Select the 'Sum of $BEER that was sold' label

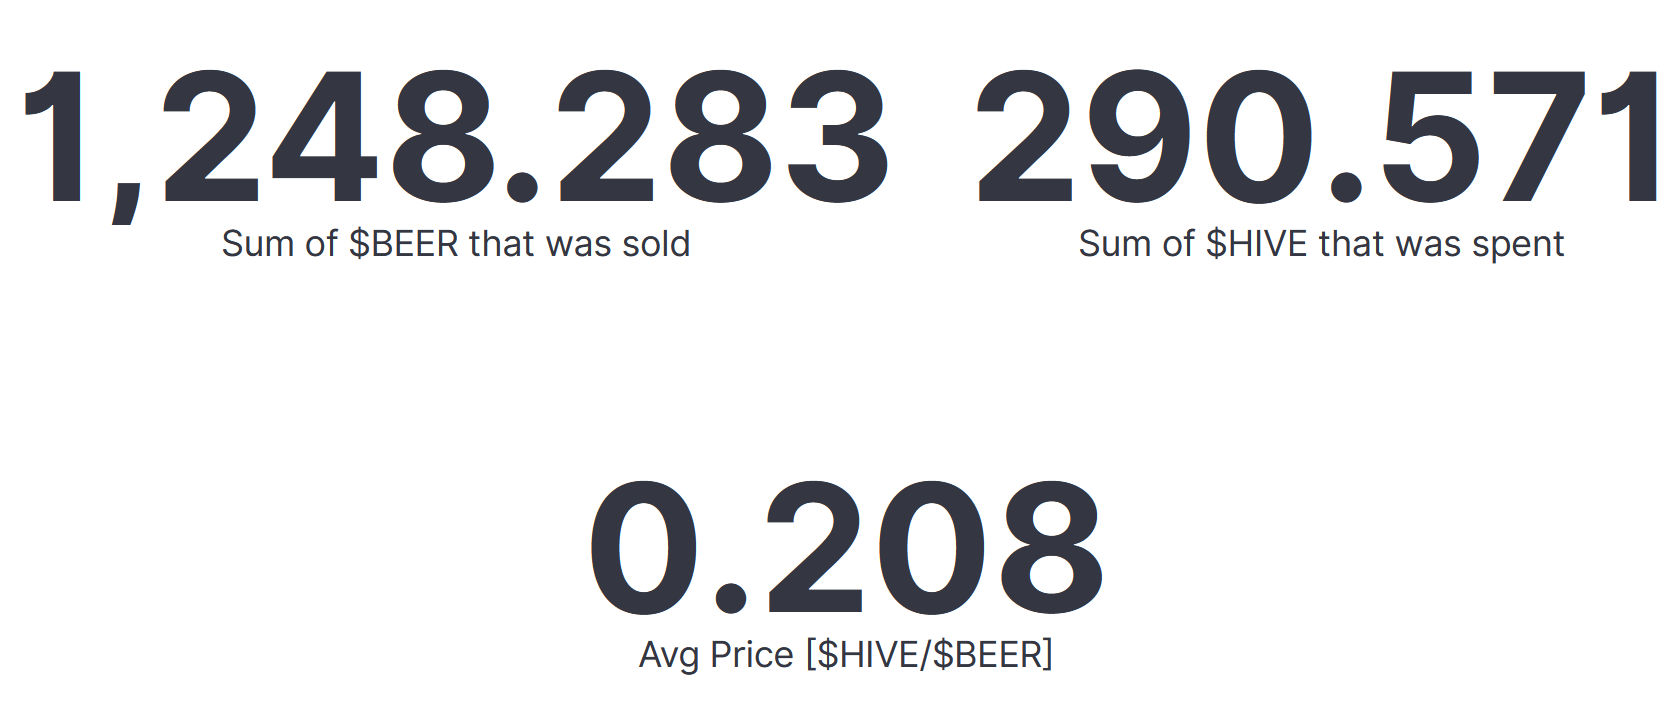pos(456,244)
